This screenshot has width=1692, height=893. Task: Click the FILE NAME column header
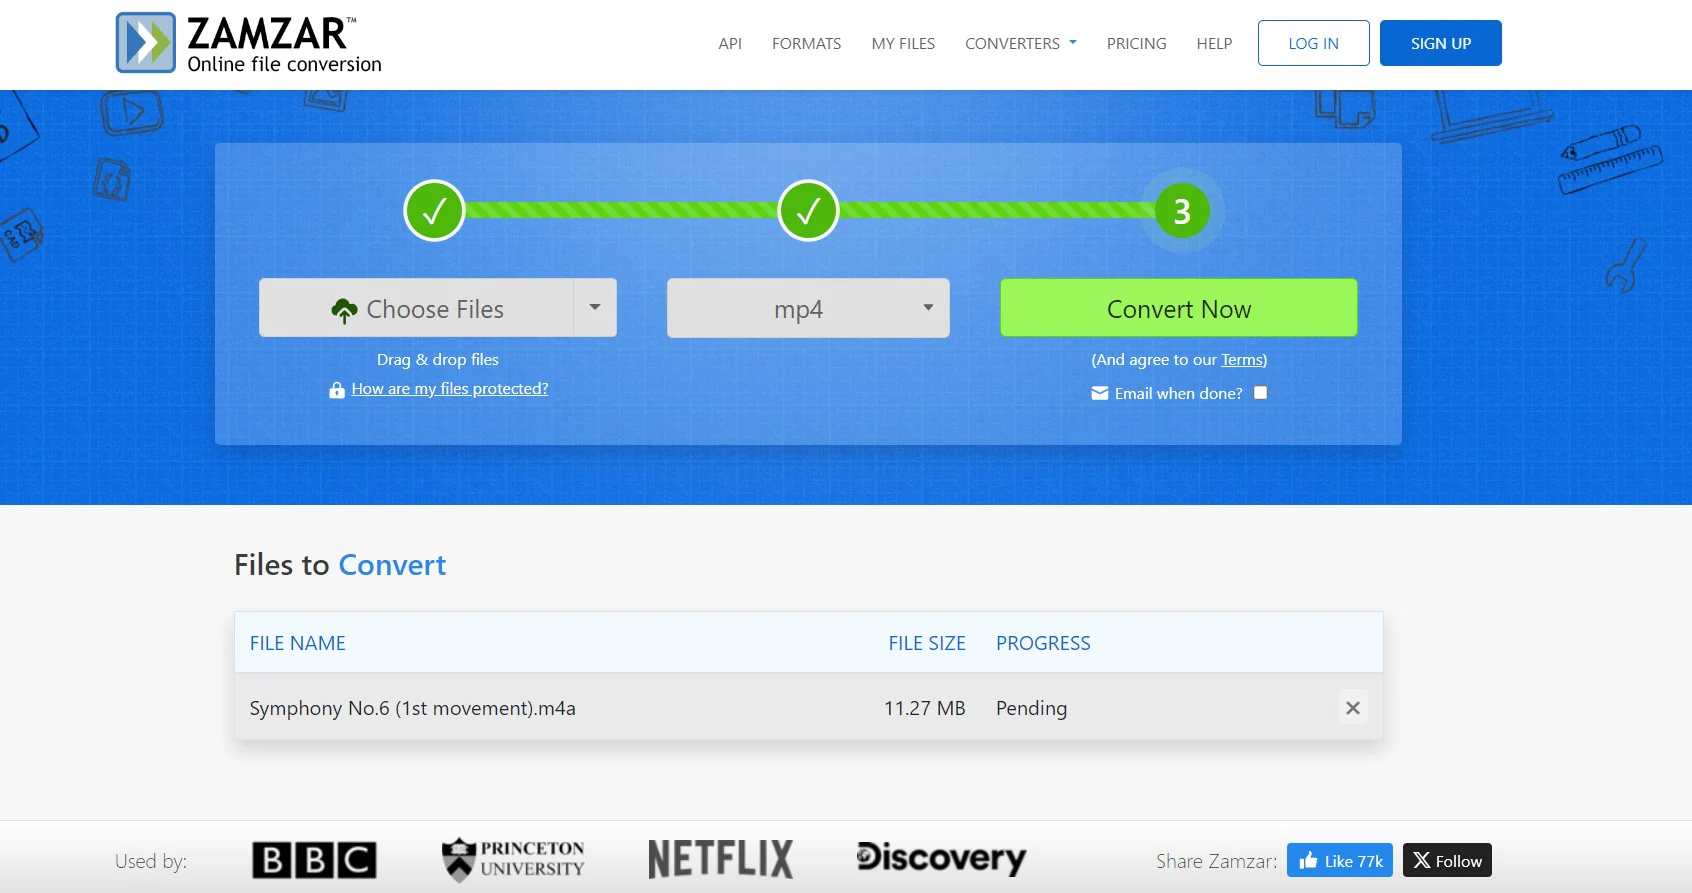click(x=297, y=643)
